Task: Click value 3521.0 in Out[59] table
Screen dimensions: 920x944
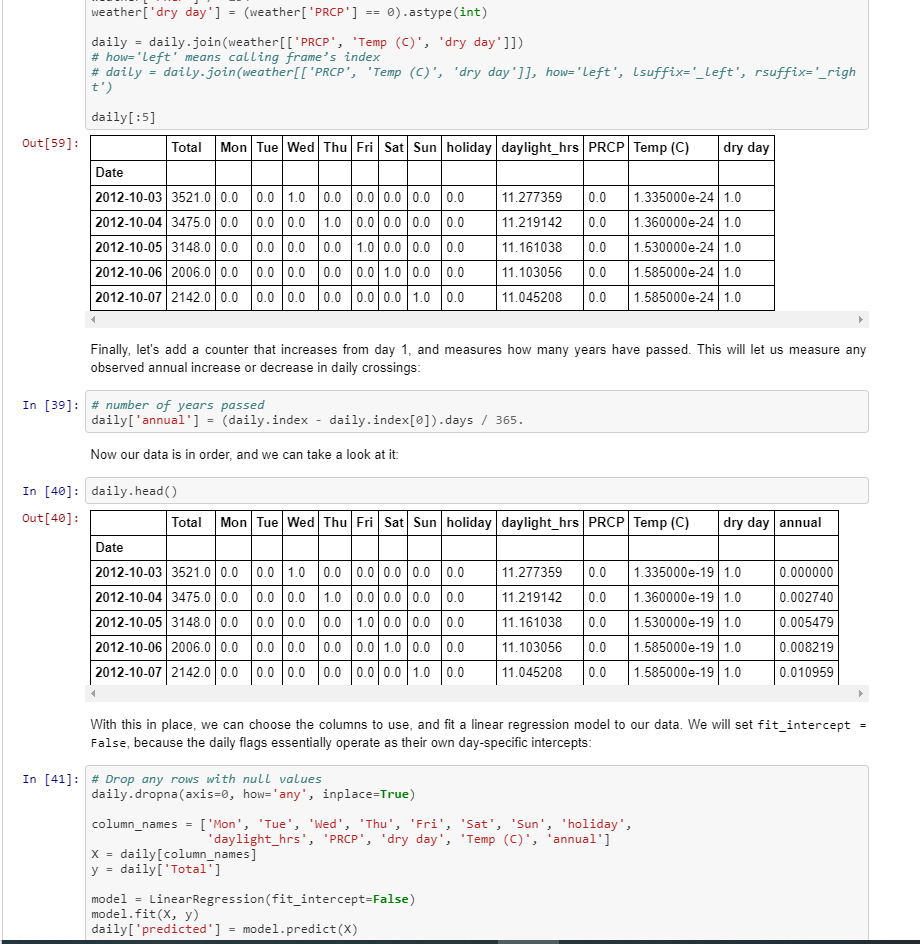Action: click(x=191, y=197)
